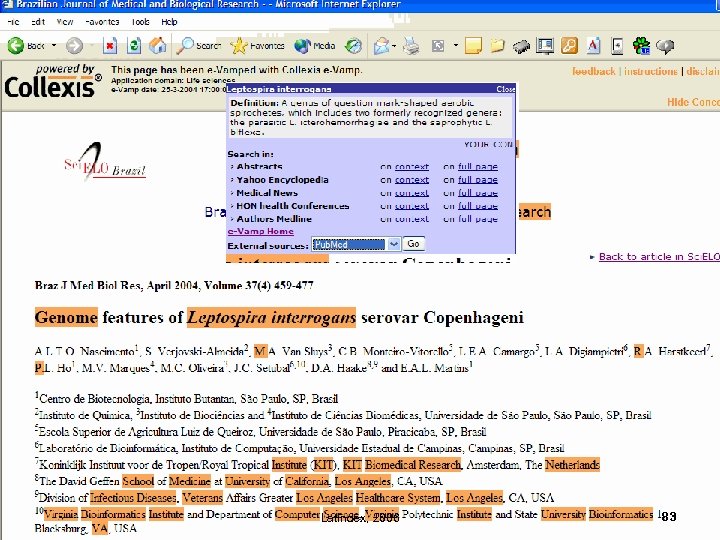Image resolution: width=720 pixels, height=540 pixels.
Task: Search Medical News on full page
Action: click(x=478, y=193)
